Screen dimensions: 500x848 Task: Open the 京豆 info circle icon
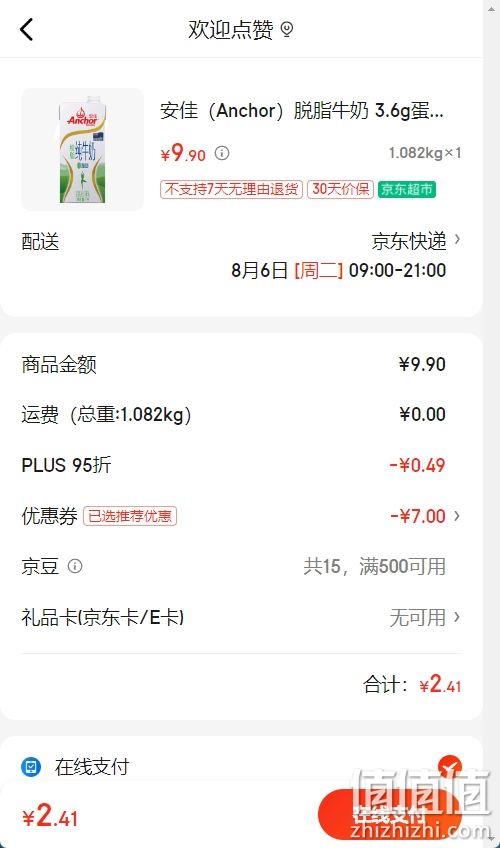75,566
